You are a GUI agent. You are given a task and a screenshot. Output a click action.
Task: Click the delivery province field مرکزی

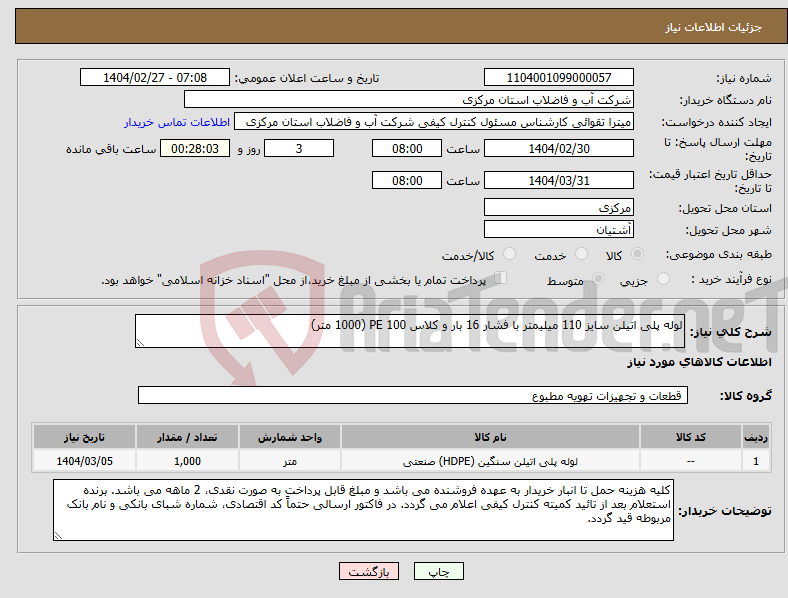559,207
